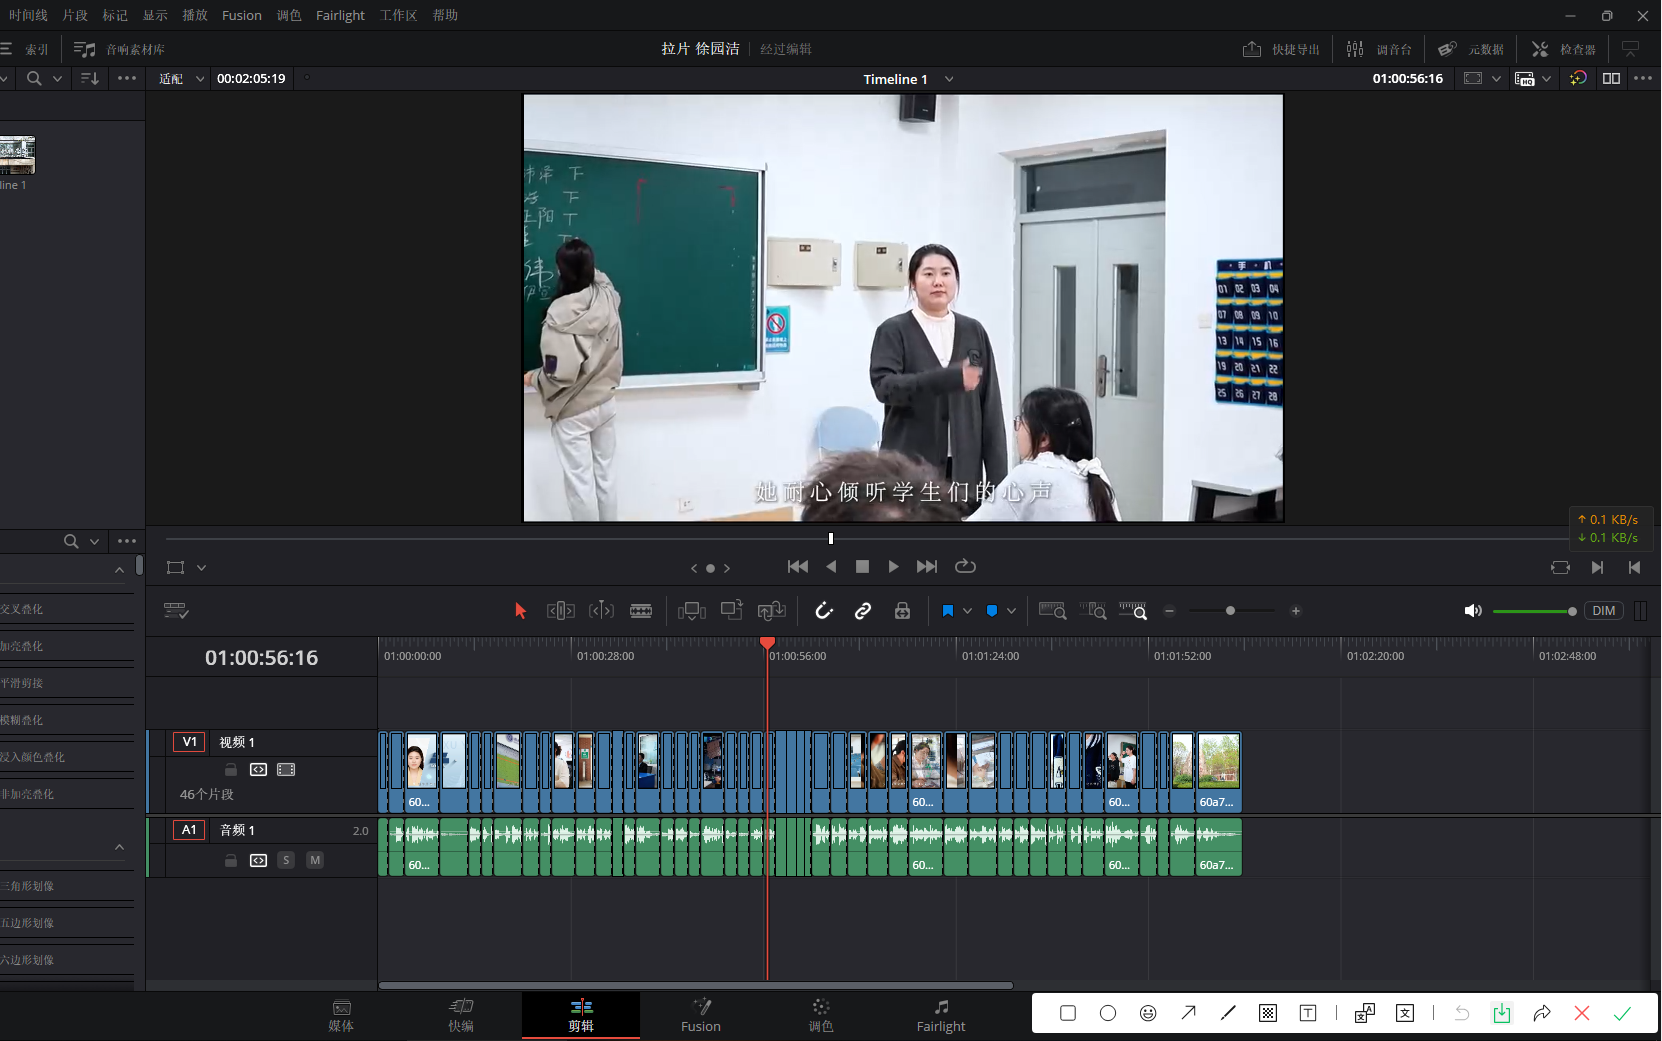Click the speaker volume icon

pos(1473,611)
